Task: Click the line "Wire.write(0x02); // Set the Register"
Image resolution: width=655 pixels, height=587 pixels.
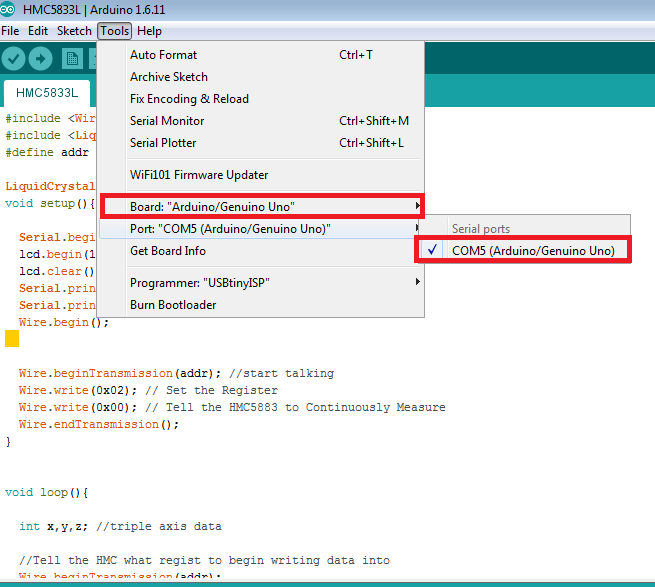Action: [148, 390]
